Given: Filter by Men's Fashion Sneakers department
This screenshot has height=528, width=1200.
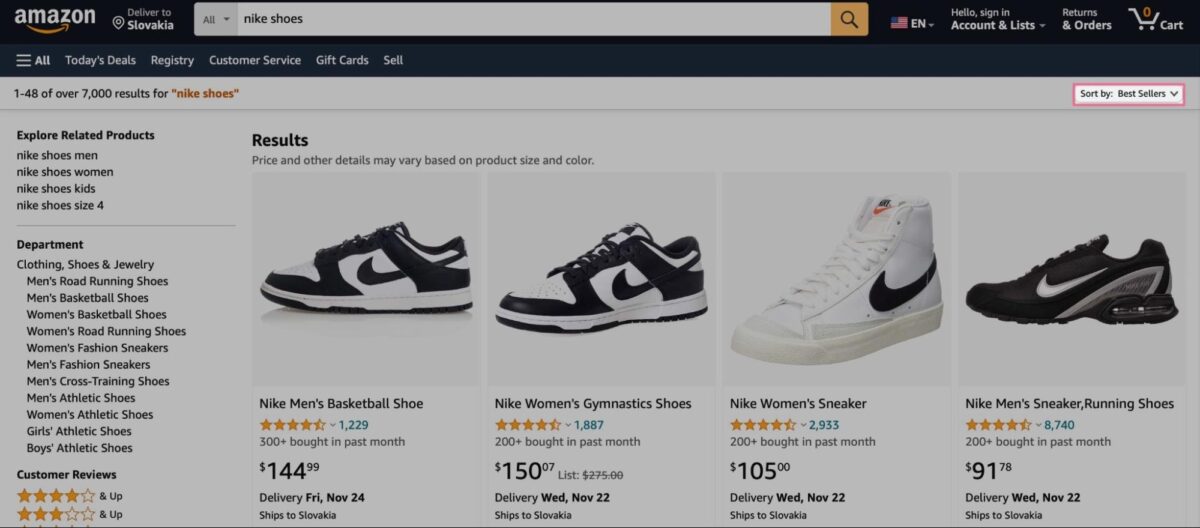Looking at the screenshot, I should [88, 365].
